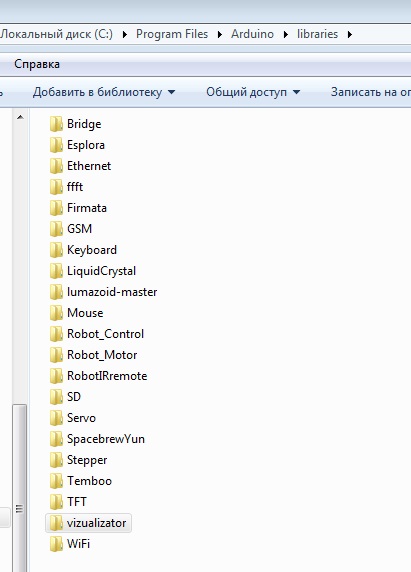Select the LiquidCrystal folder name
Viewport: 411px width, 572px height.
coord(101,271)
